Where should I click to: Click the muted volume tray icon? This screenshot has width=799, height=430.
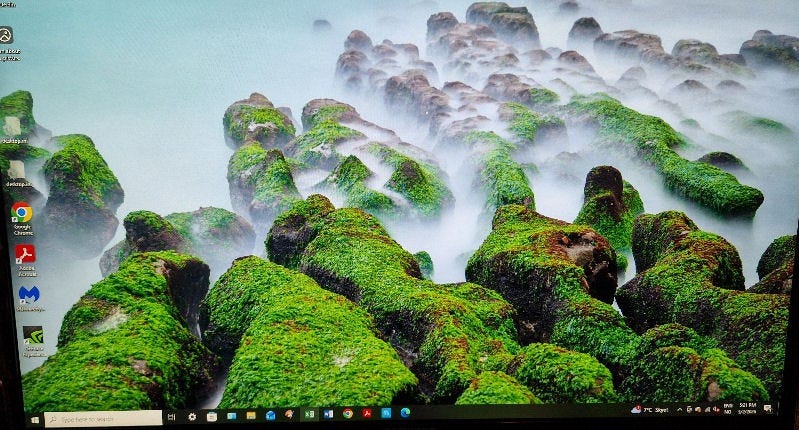click(x=716, y=409)
